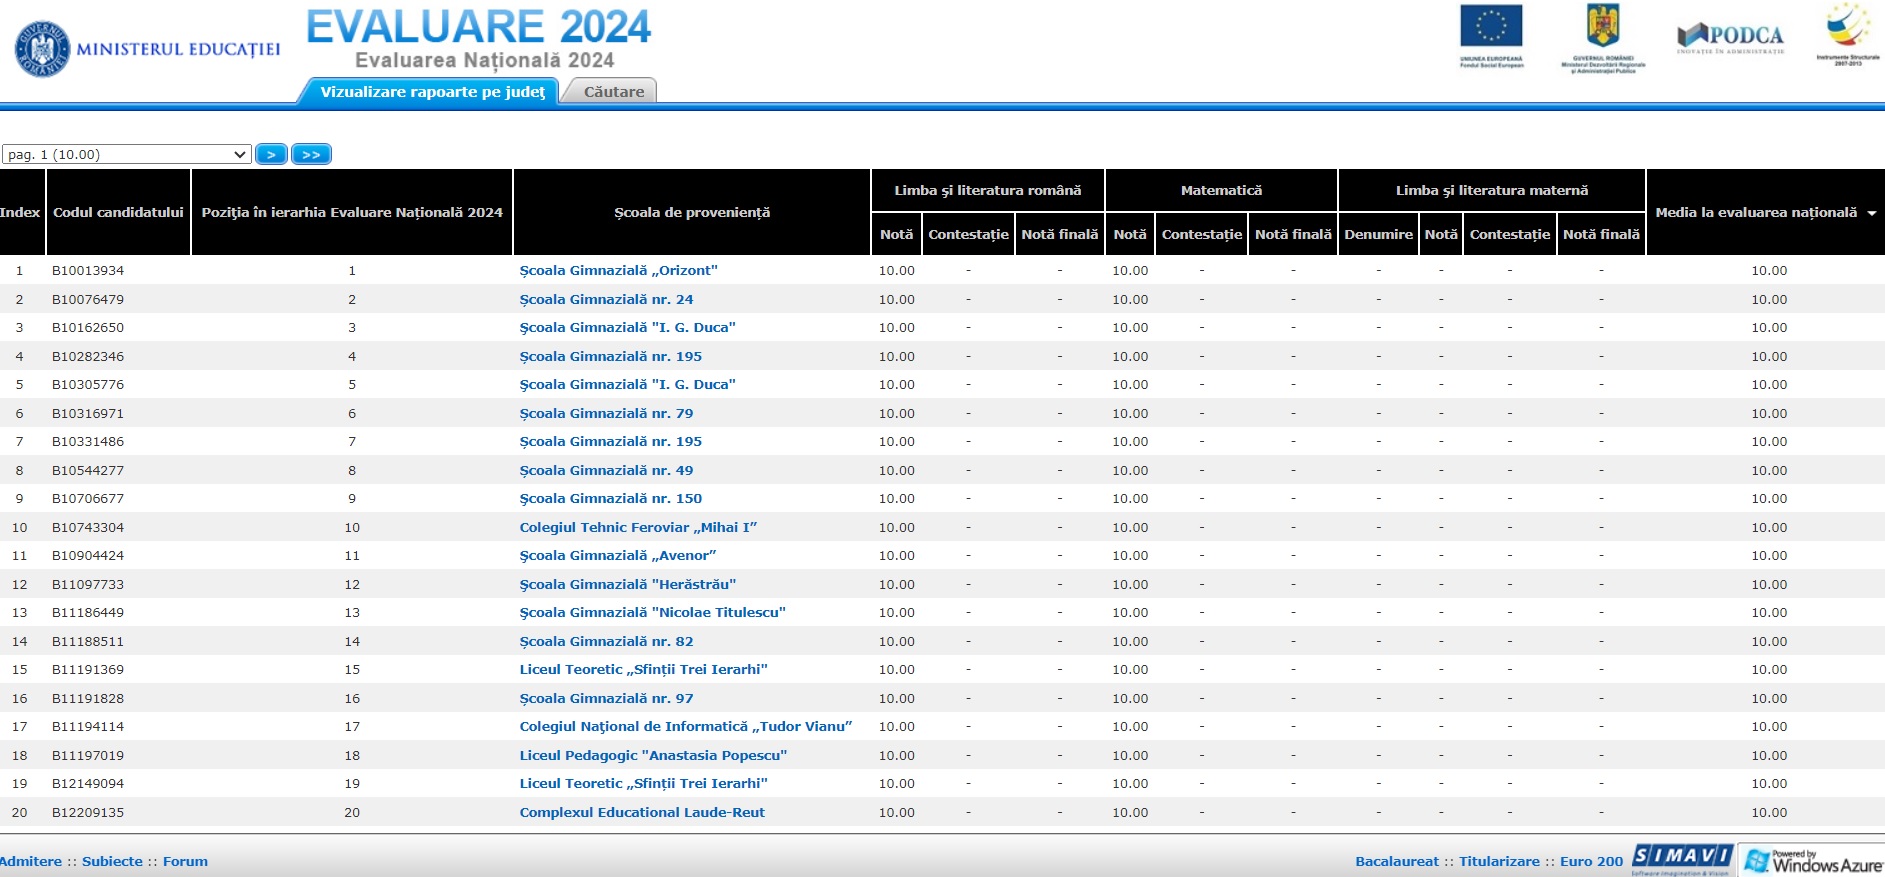Open Școala Gimnazială nr. 49 link

[x=606, y=470]
